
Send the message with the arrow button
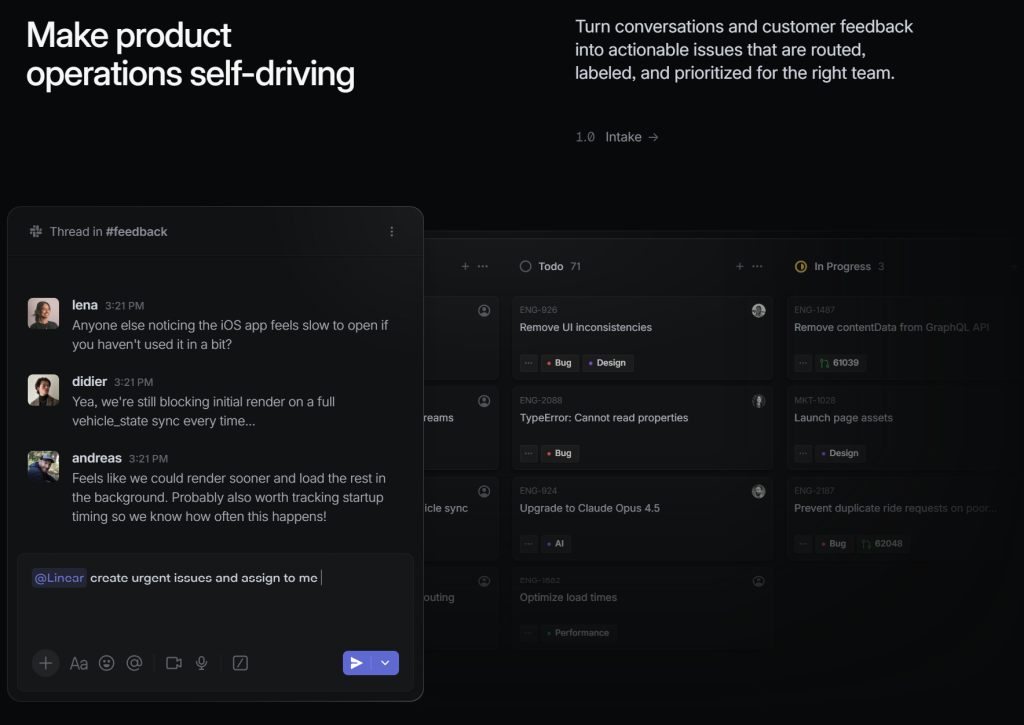357,663
